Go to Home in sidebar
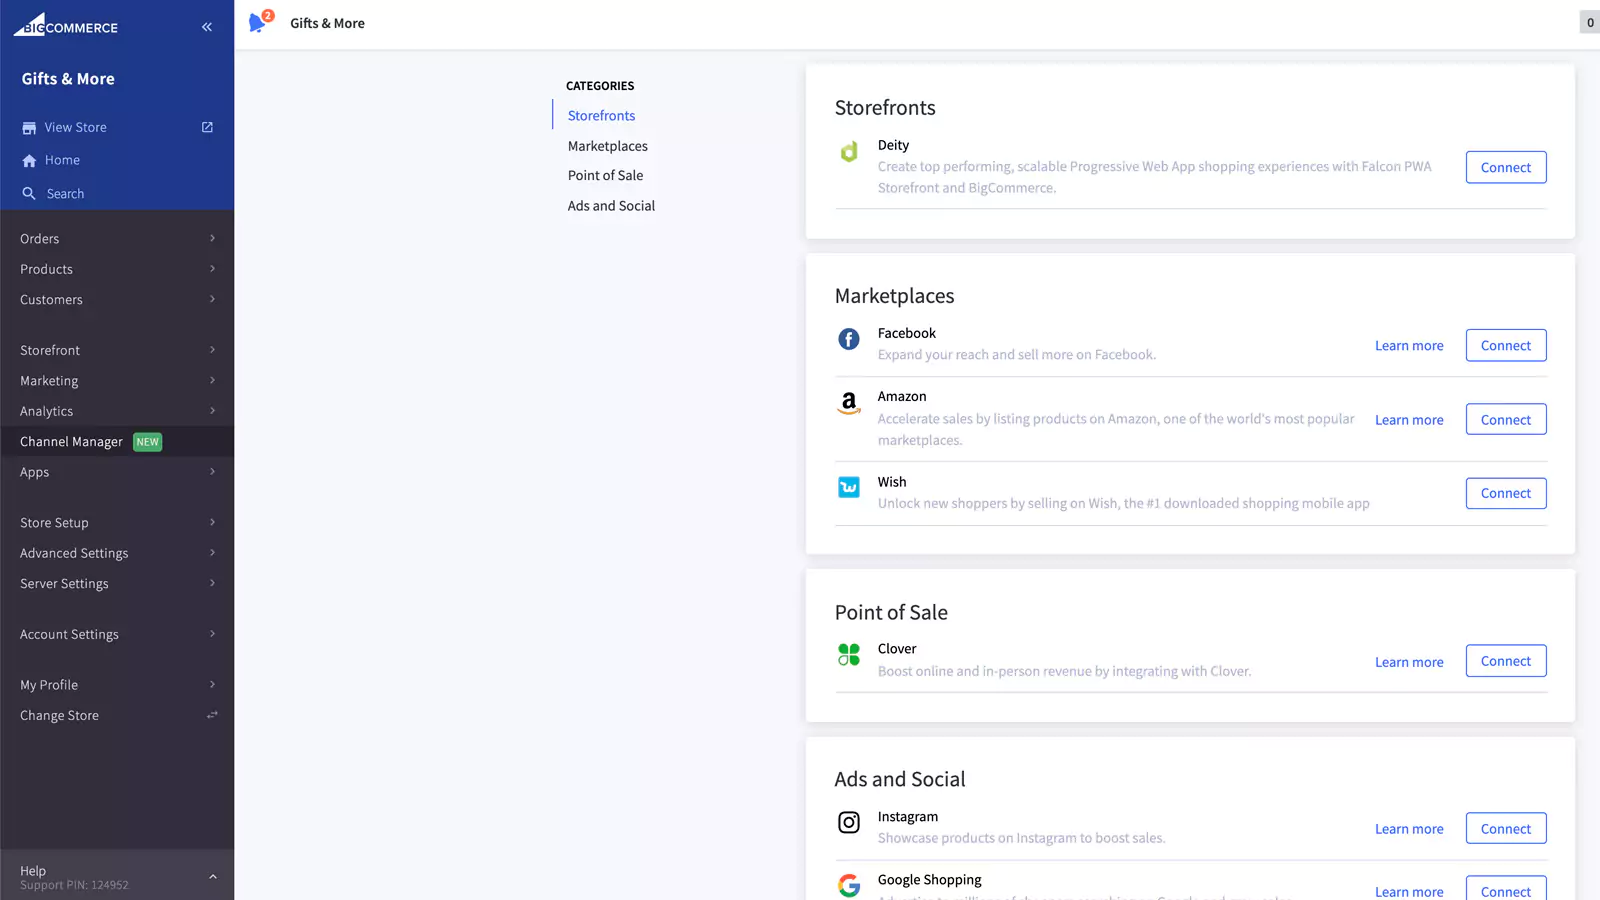Screen dimensions: 1600x900 click(62, 160)
